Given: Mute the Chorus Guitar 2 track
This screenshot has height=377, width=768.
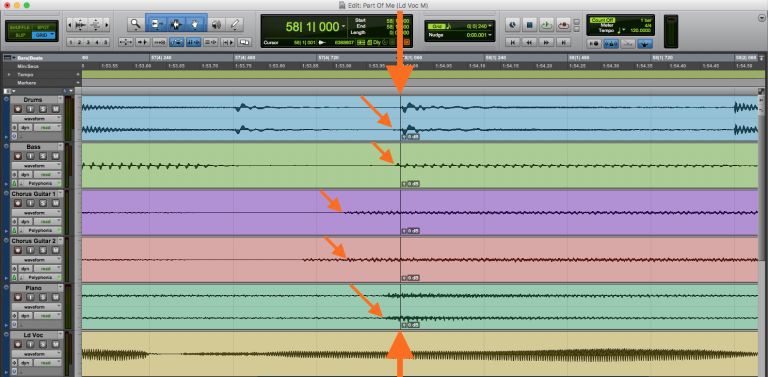Looking at the screenshot, I should (55, 250).
